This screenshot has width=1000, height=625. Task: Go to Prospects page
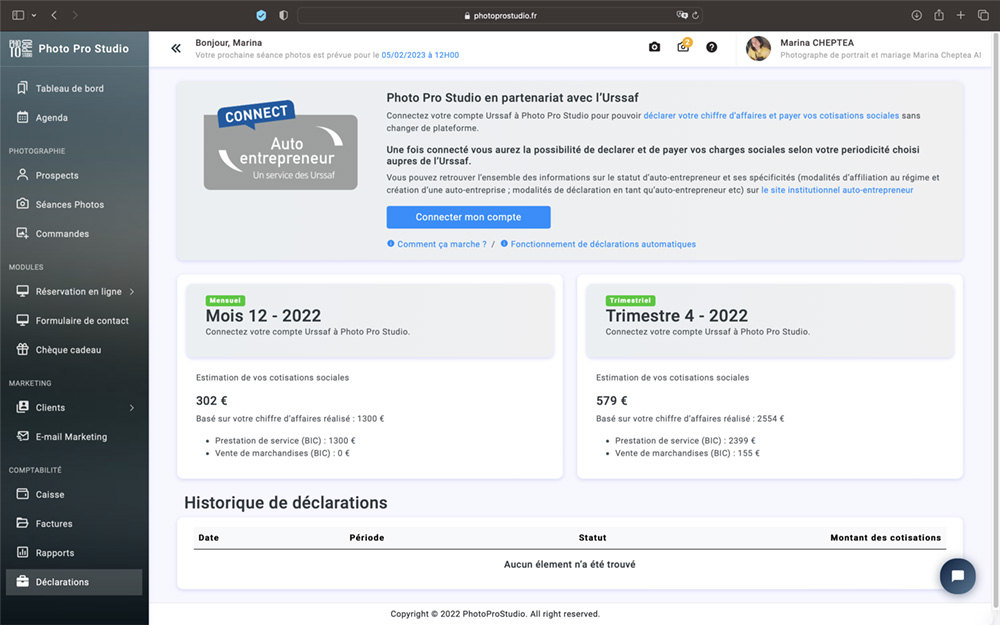pos(57,175)
